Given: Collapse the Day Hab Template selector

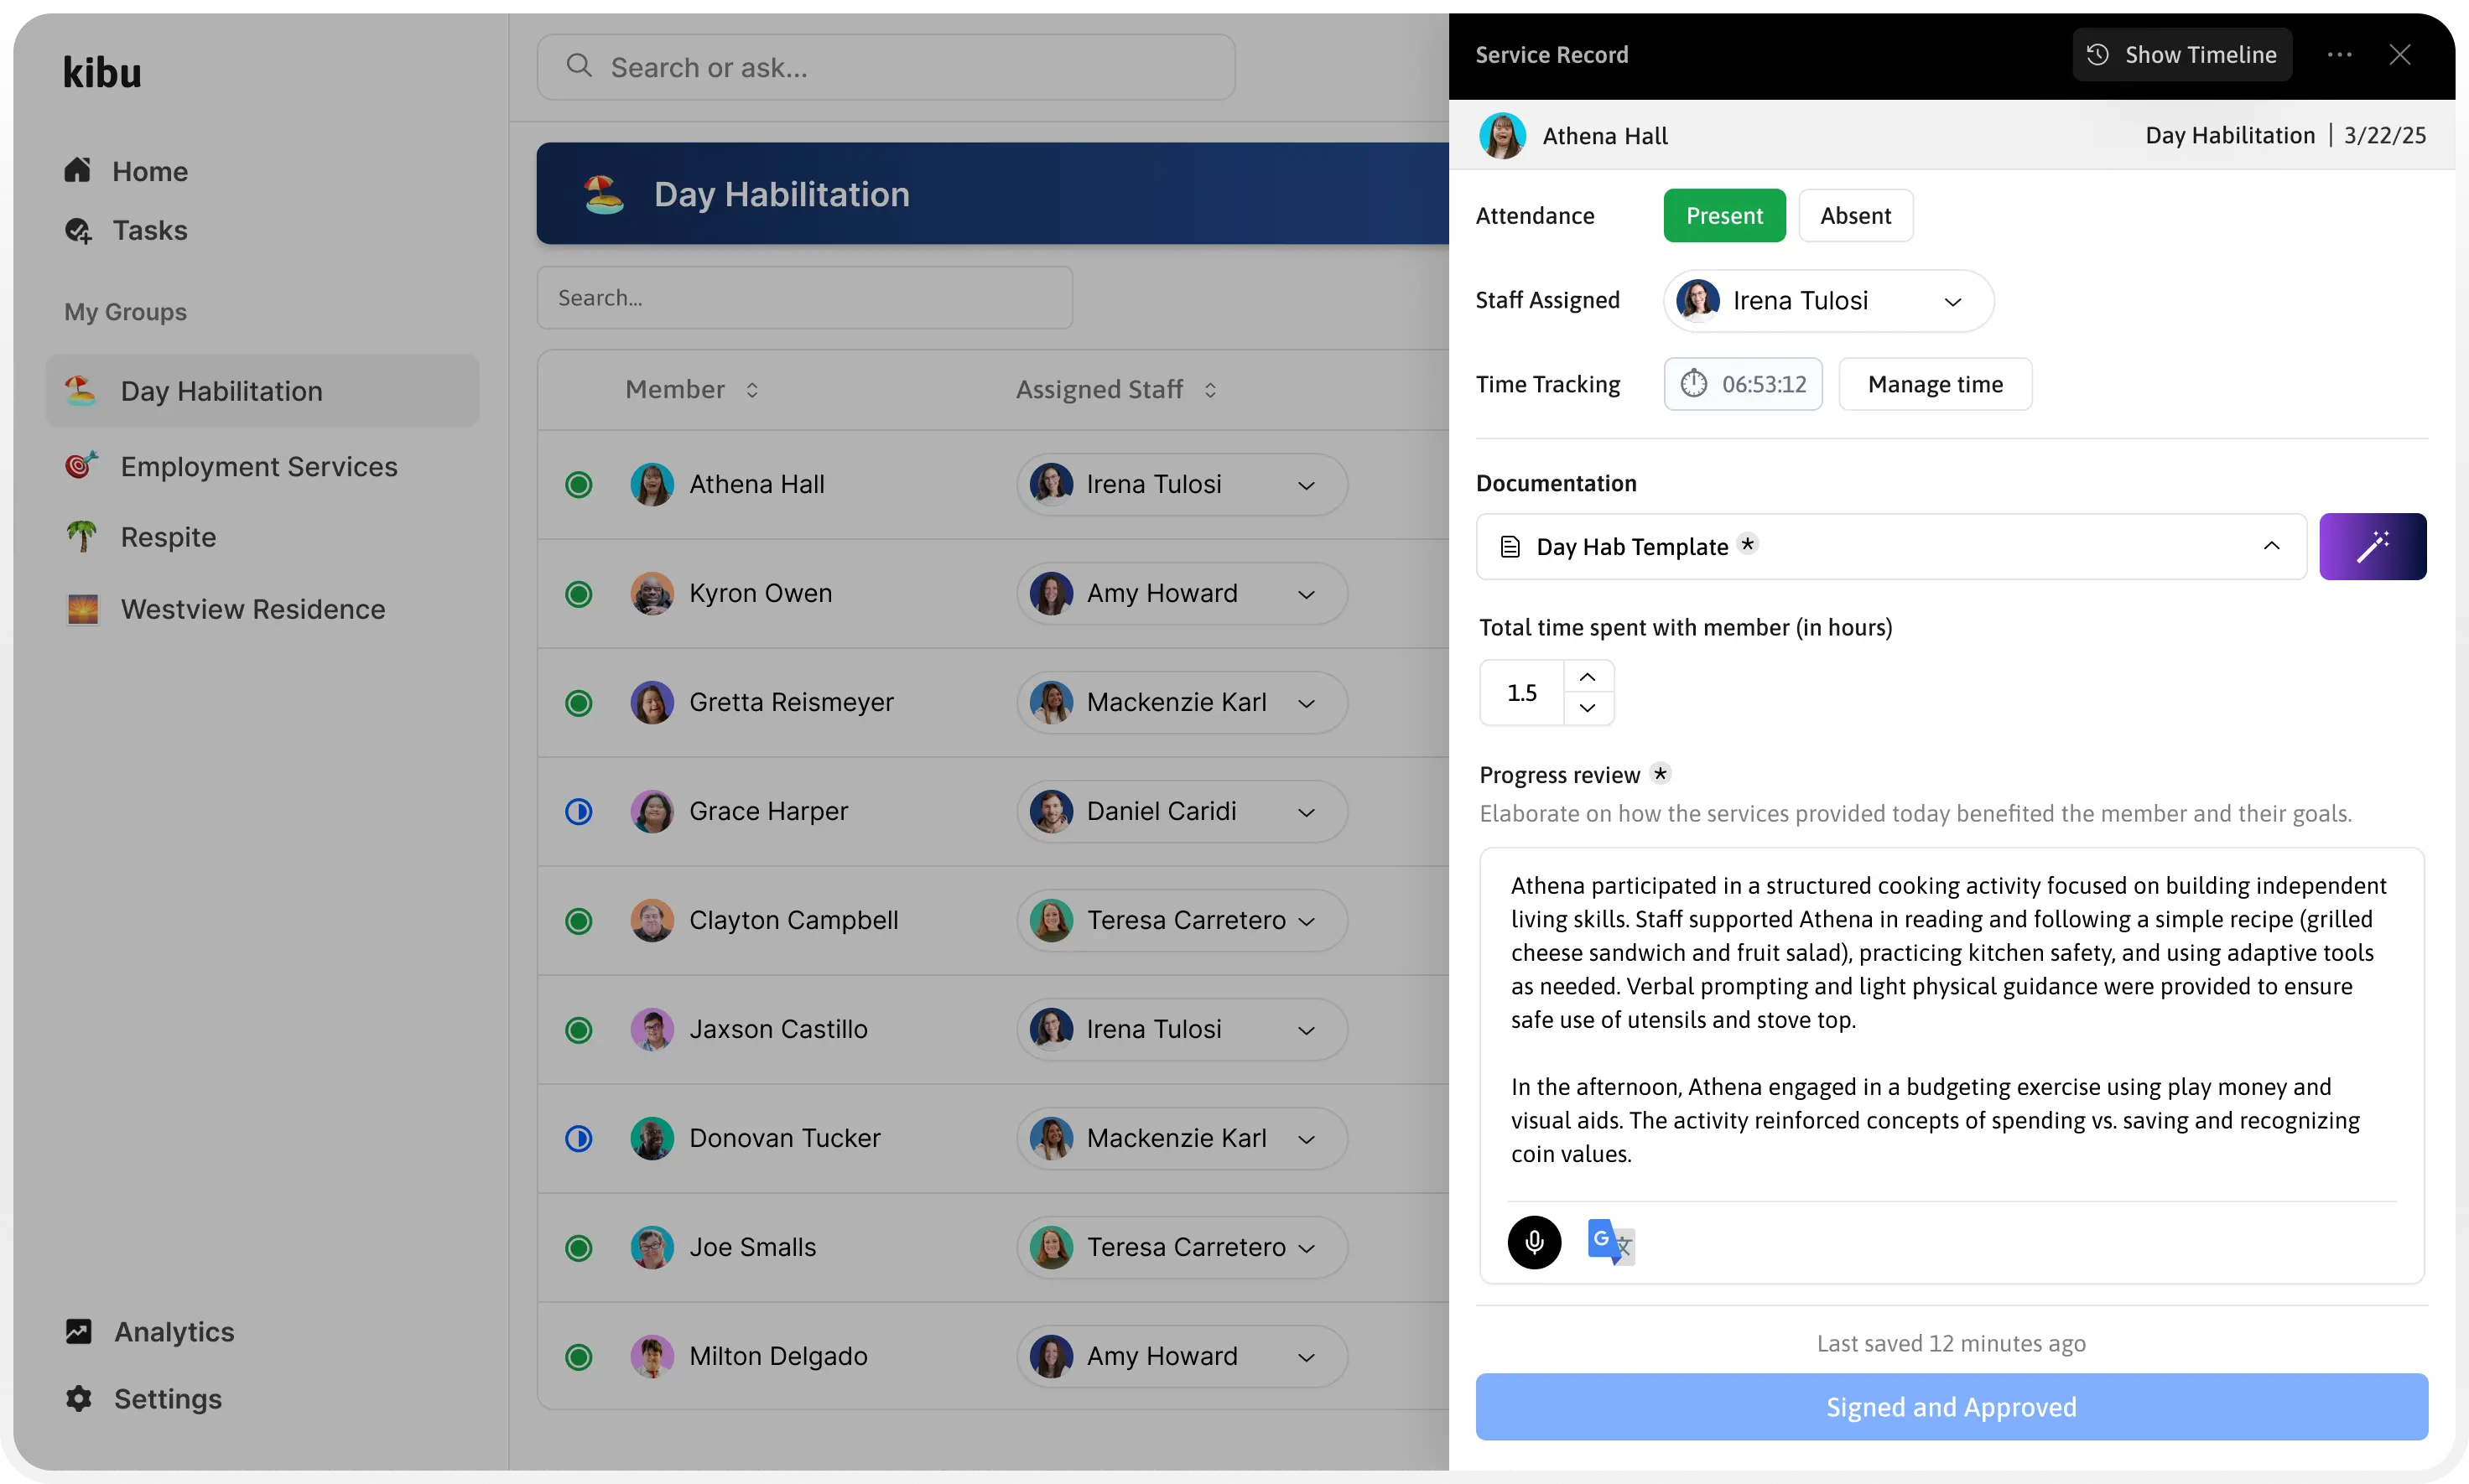Looking at the screenshot, I should coord(2271,546).
